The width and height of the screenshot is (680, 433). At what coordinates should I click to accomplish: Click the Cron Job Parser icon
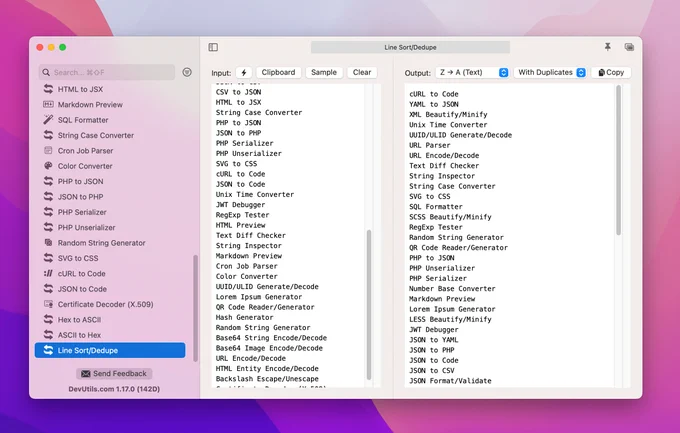coord(48,151)
